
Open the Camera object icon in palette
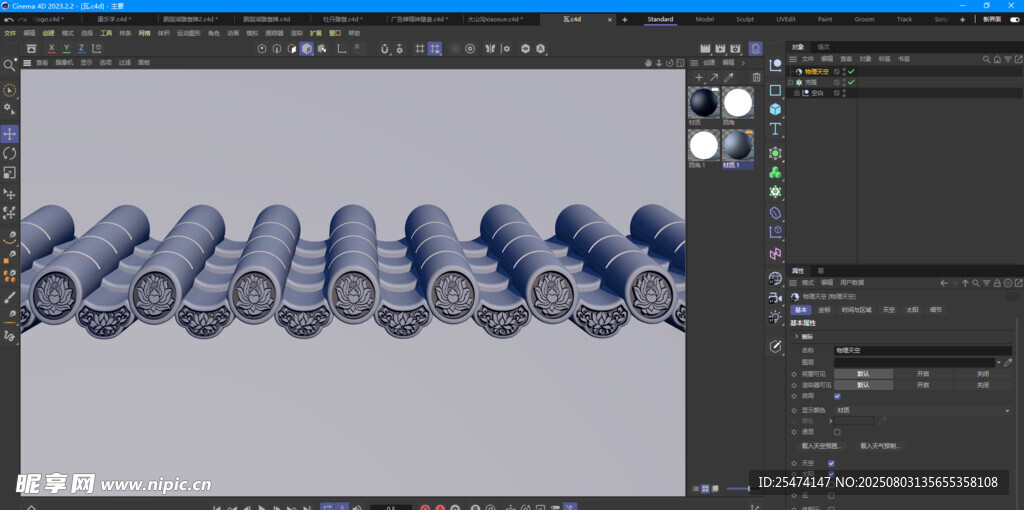775,298
